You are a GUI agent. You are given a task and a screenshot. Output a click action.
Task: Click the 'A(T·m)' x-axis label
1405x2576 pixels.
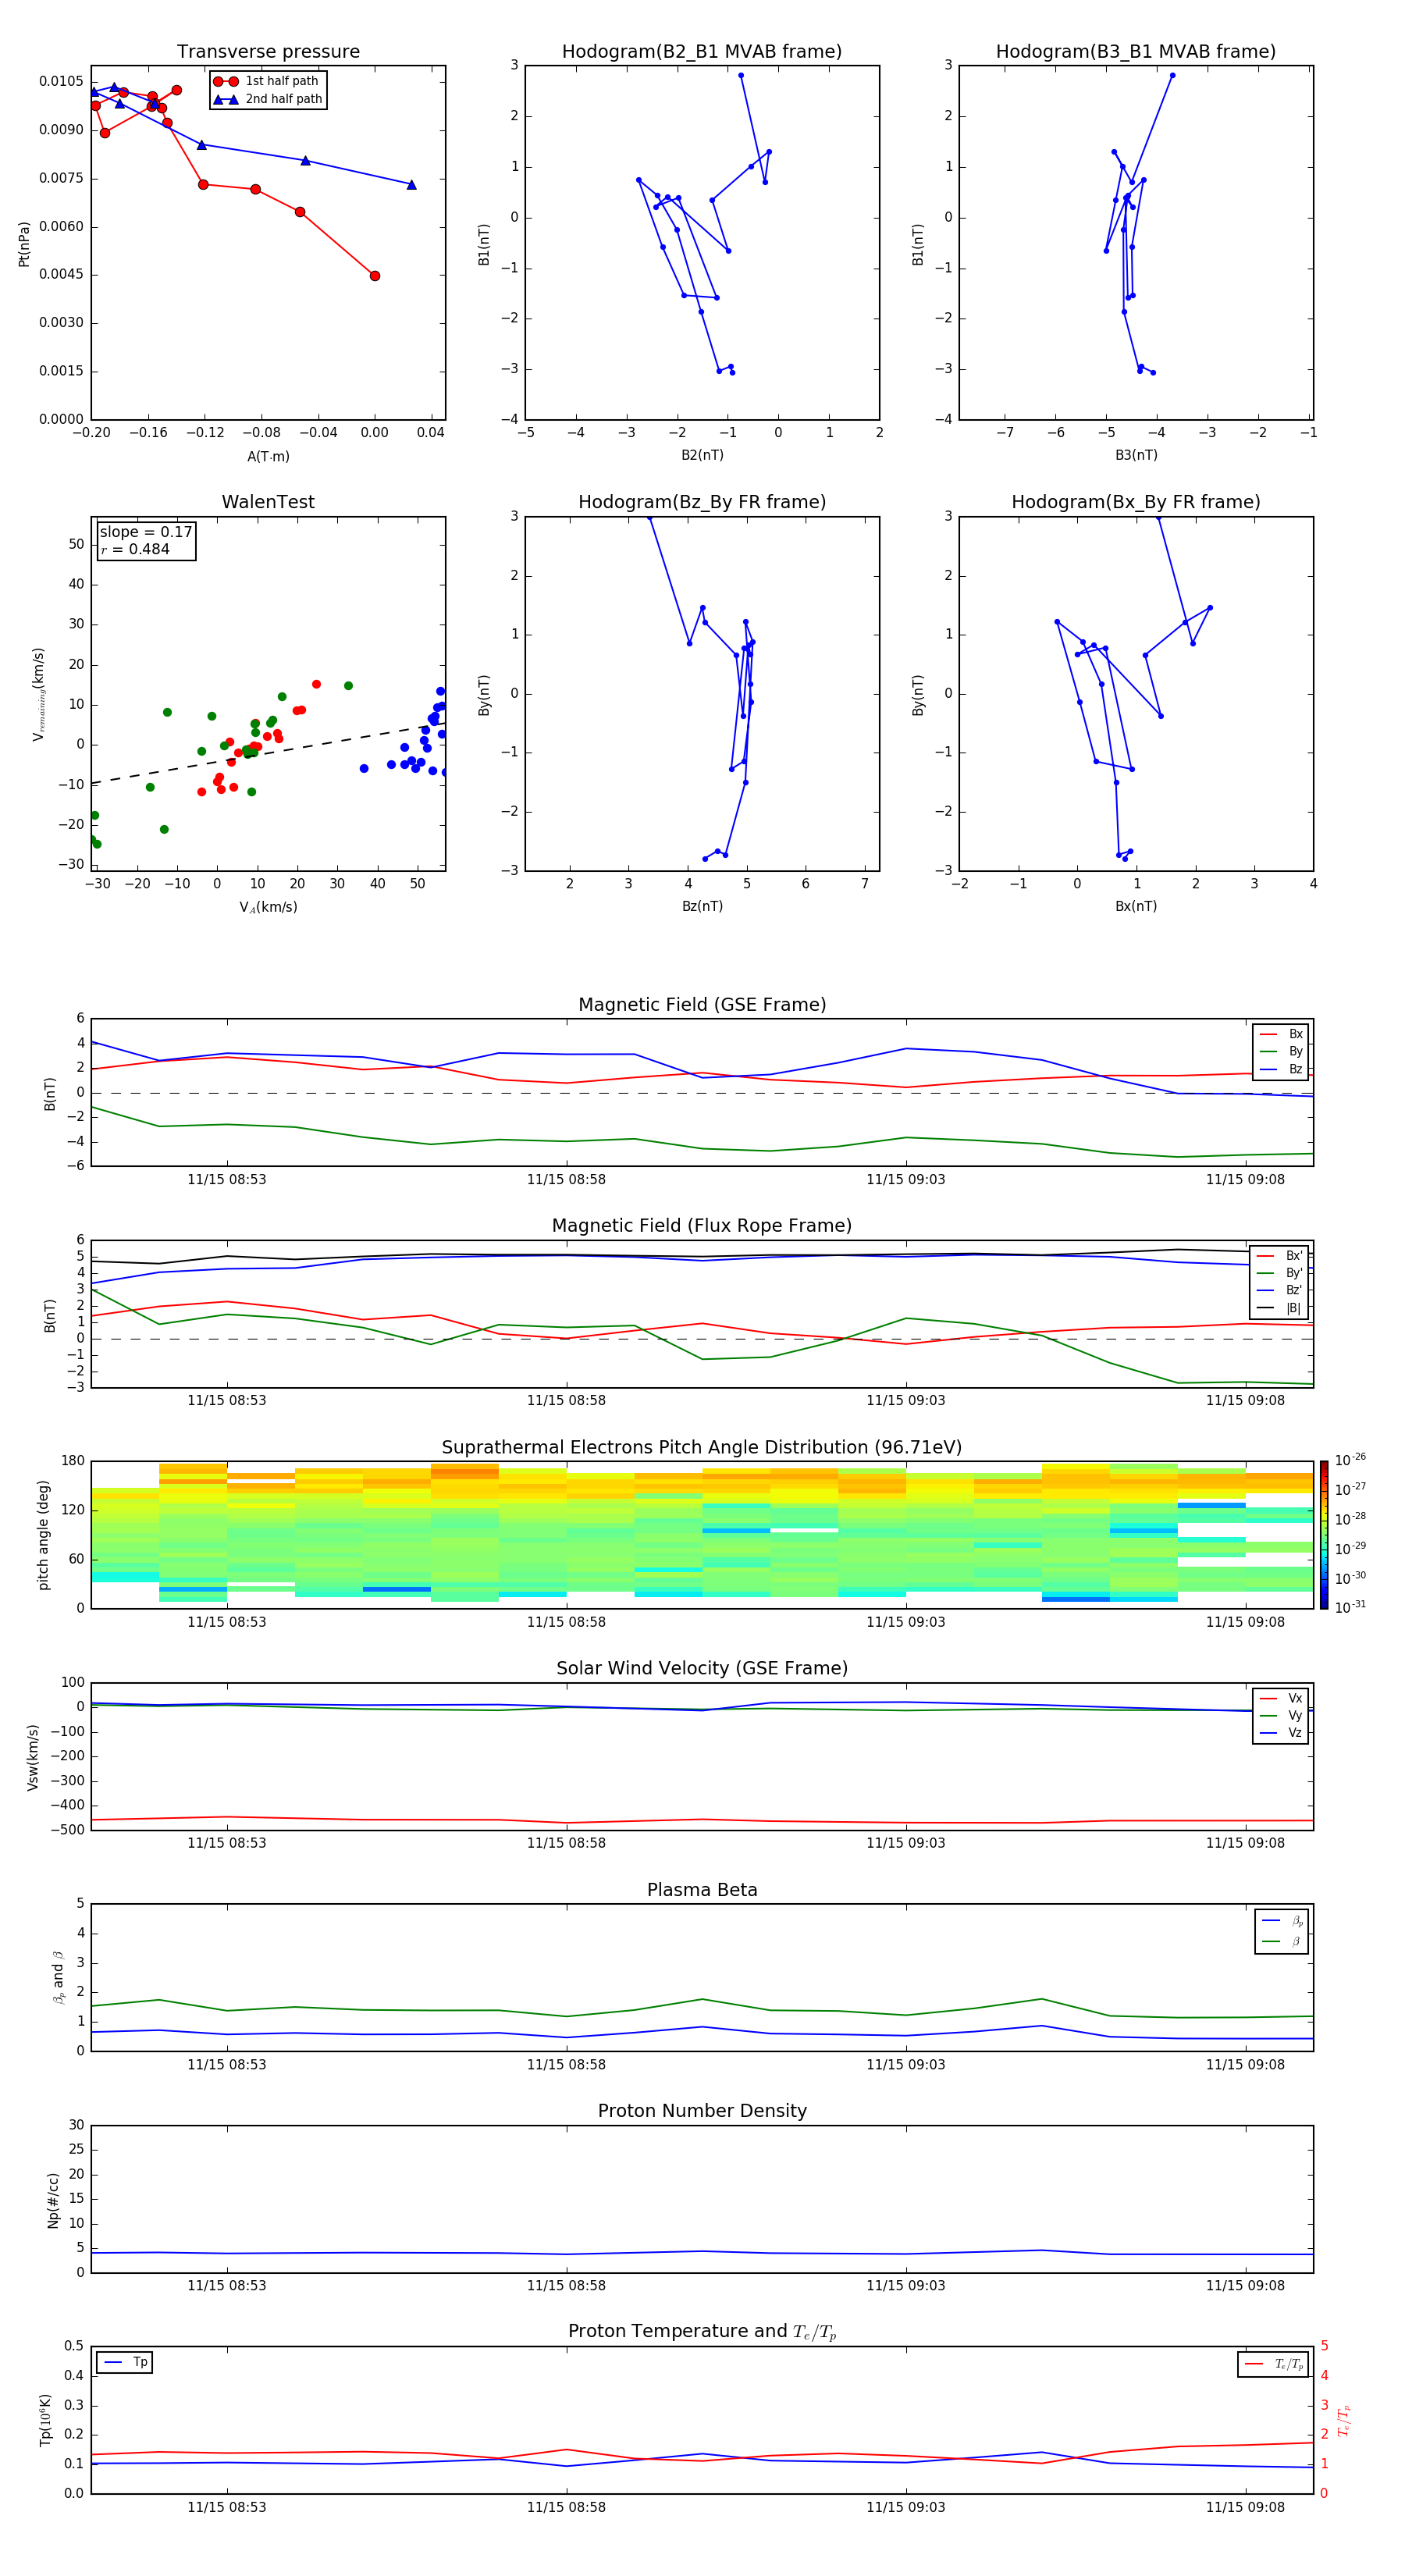[x=268, y=456]
